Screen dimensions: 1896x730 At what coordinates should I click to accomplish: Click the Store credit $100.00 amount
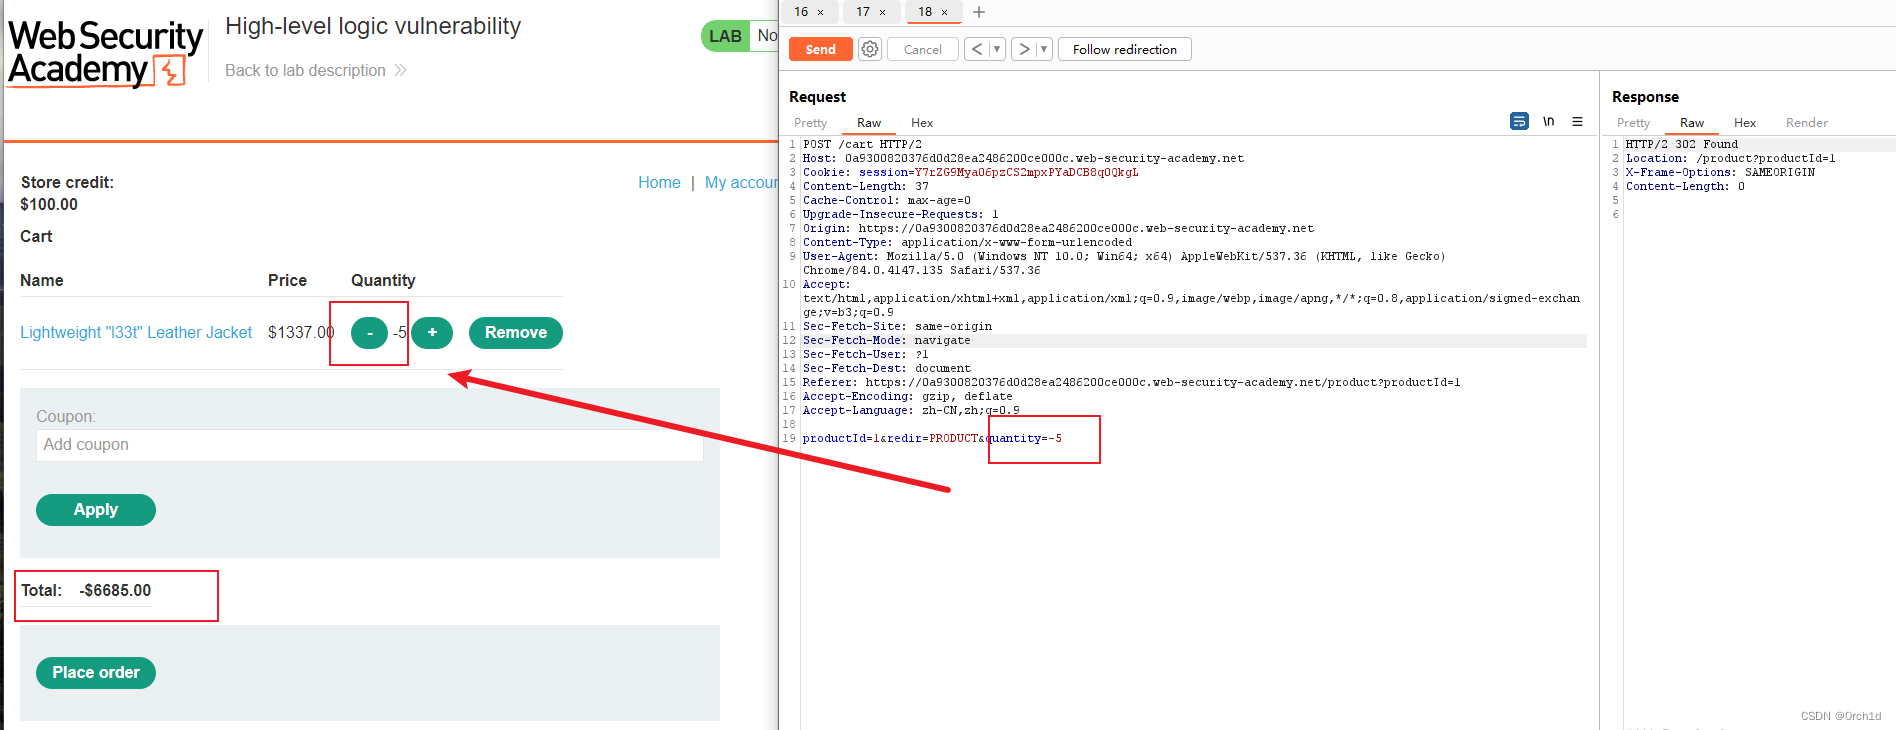[49, 204]
